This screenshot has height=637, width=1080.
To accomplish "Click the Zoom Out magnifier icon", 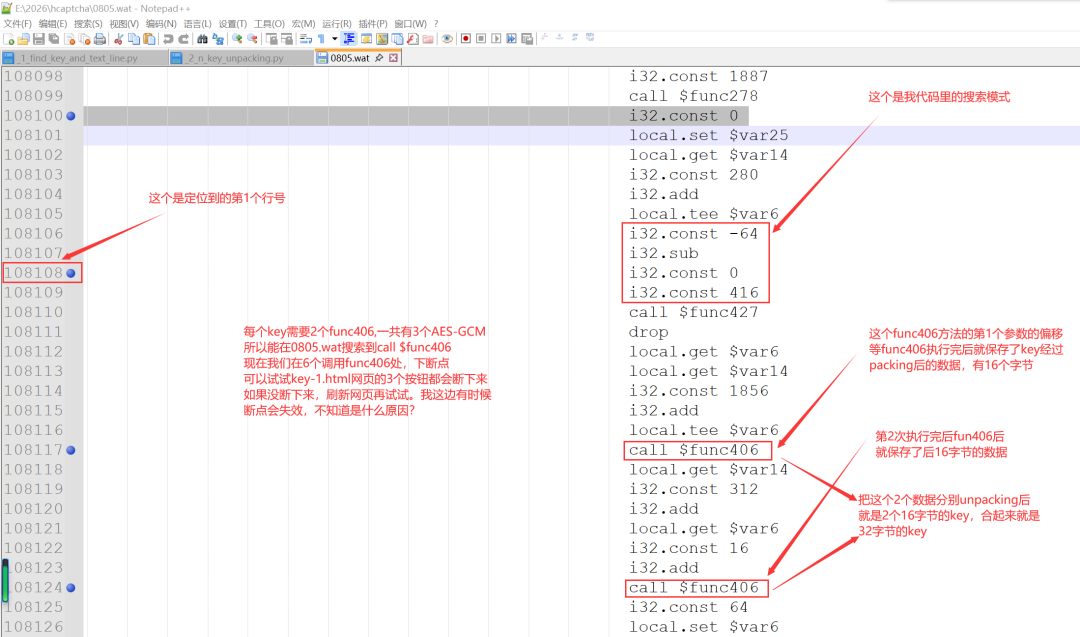I will [x=252, y=39].
